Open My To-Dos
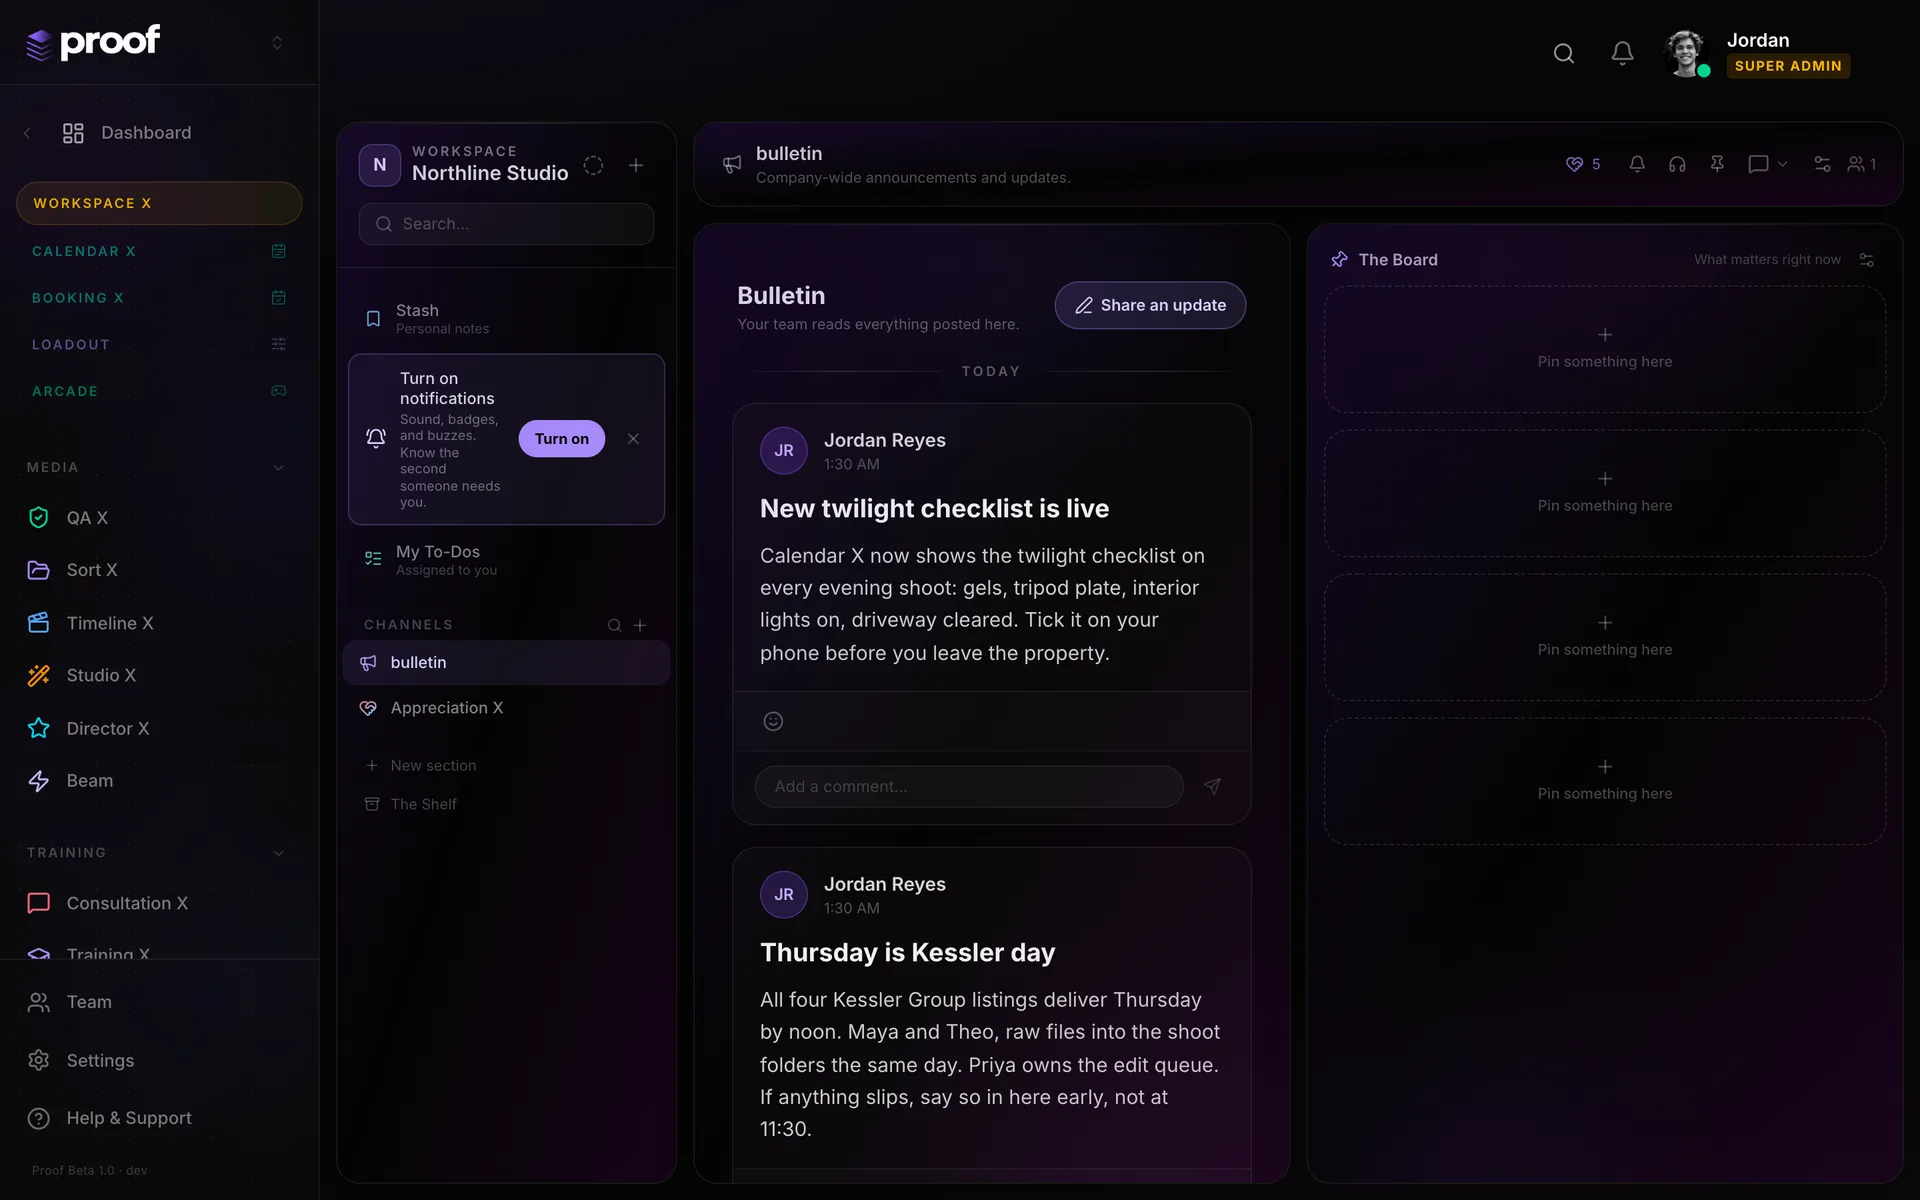This screenshot has width=1920, height=1200. pos(506,559)
